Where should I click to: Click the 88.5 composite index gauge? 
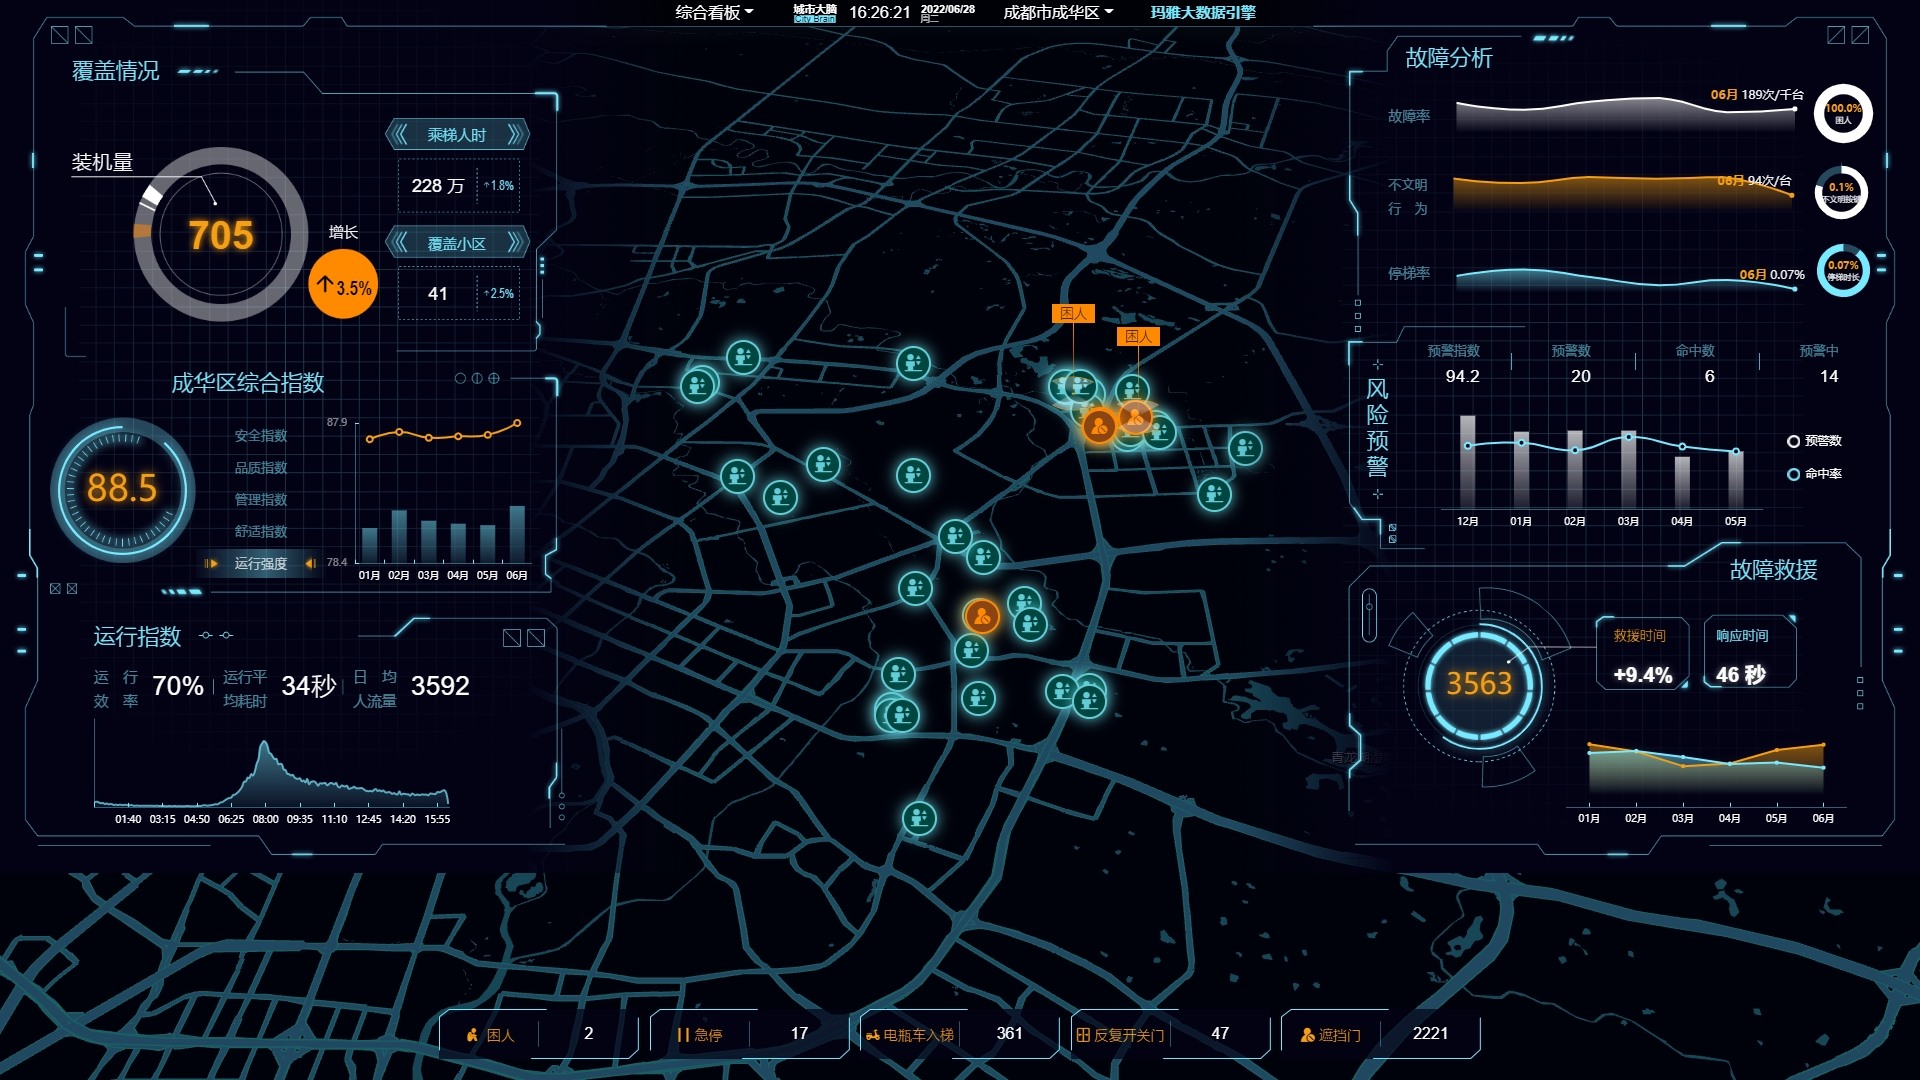coord(122,489)
